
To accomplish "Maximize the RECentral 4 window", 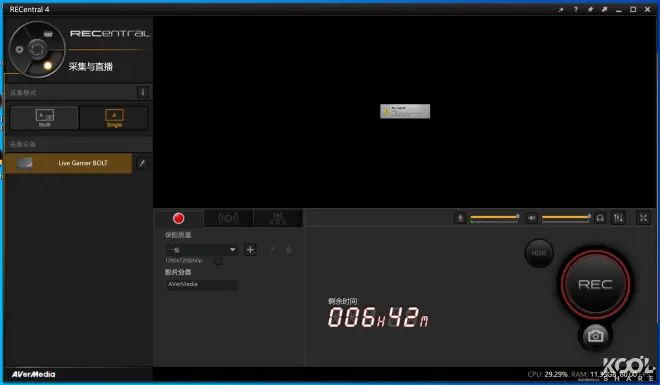I will [x=633, y=9].
